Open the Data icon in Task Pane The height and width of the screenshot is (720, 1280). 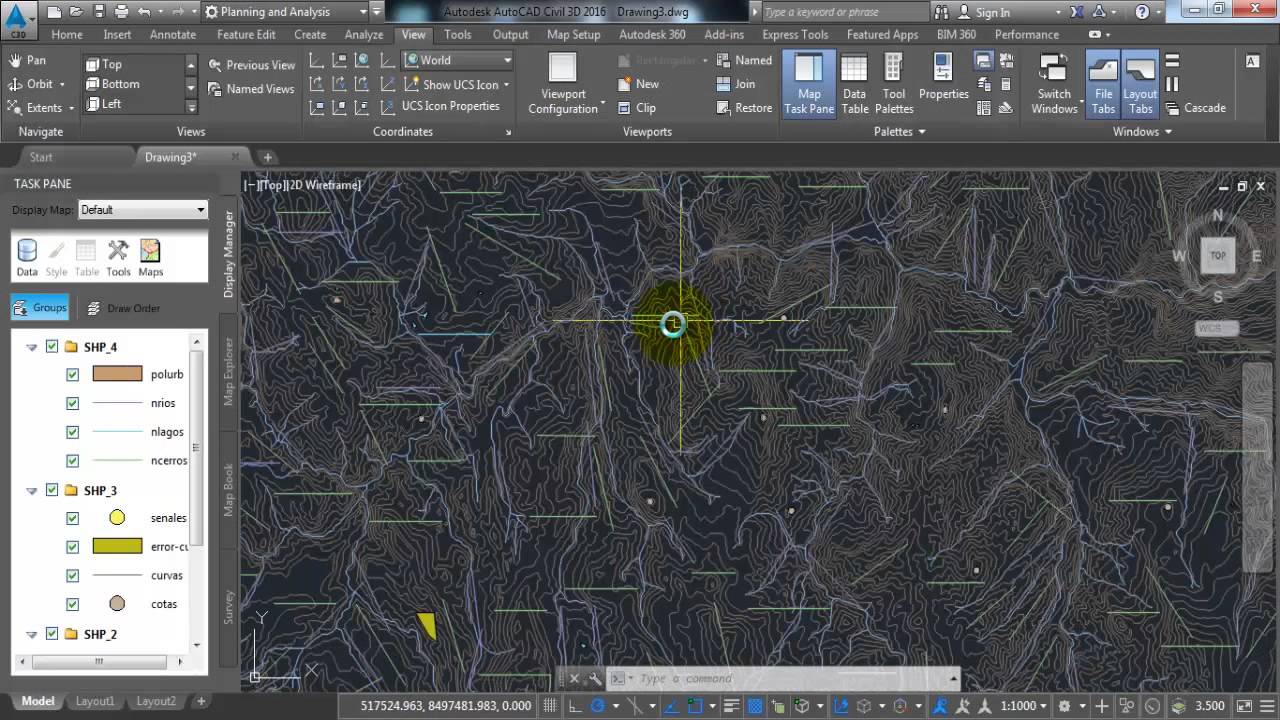click(x=27, y=258)
